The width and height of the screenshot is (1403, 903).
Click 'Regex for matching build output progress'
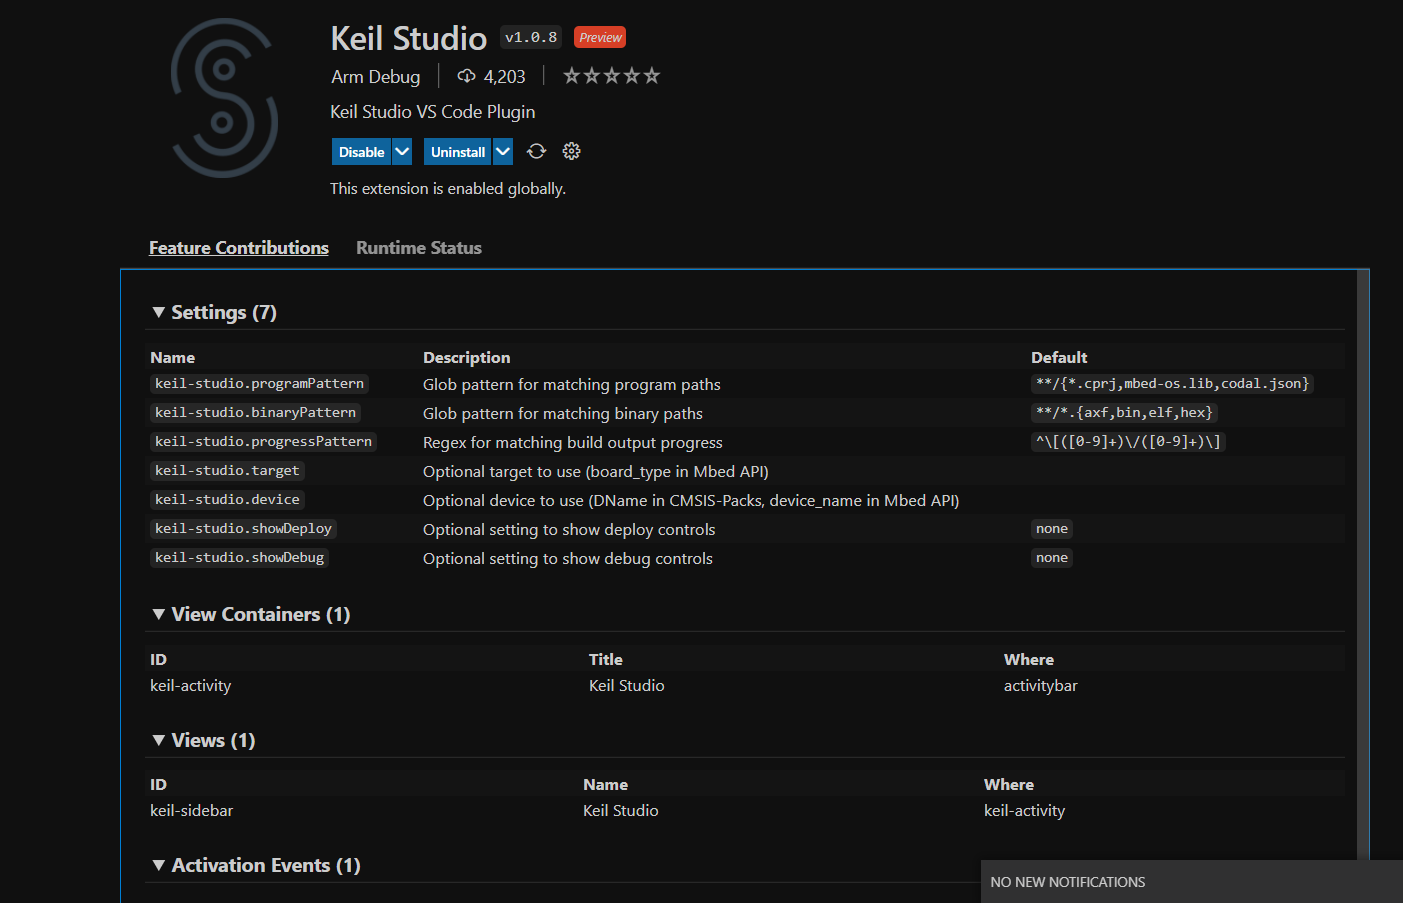(x=573, y=443)
